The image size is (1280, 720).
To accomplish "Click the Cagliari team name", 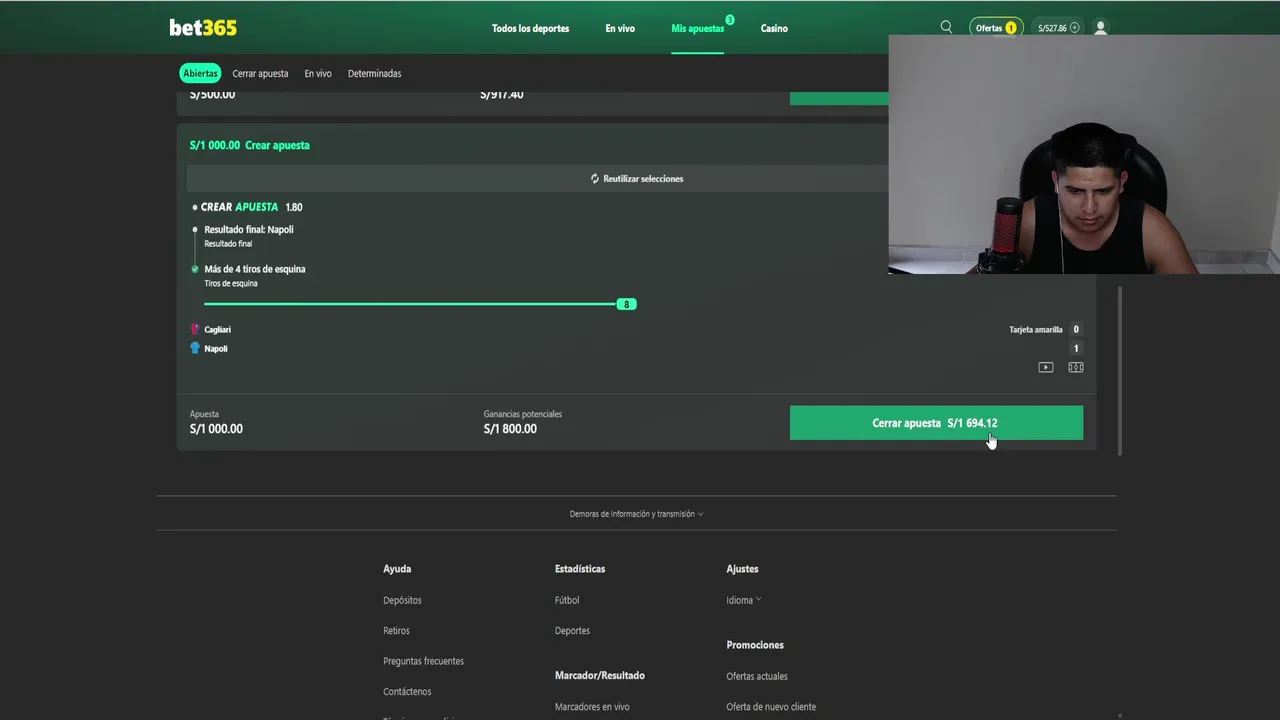I will pyautogui.click(x=217, y=329).
